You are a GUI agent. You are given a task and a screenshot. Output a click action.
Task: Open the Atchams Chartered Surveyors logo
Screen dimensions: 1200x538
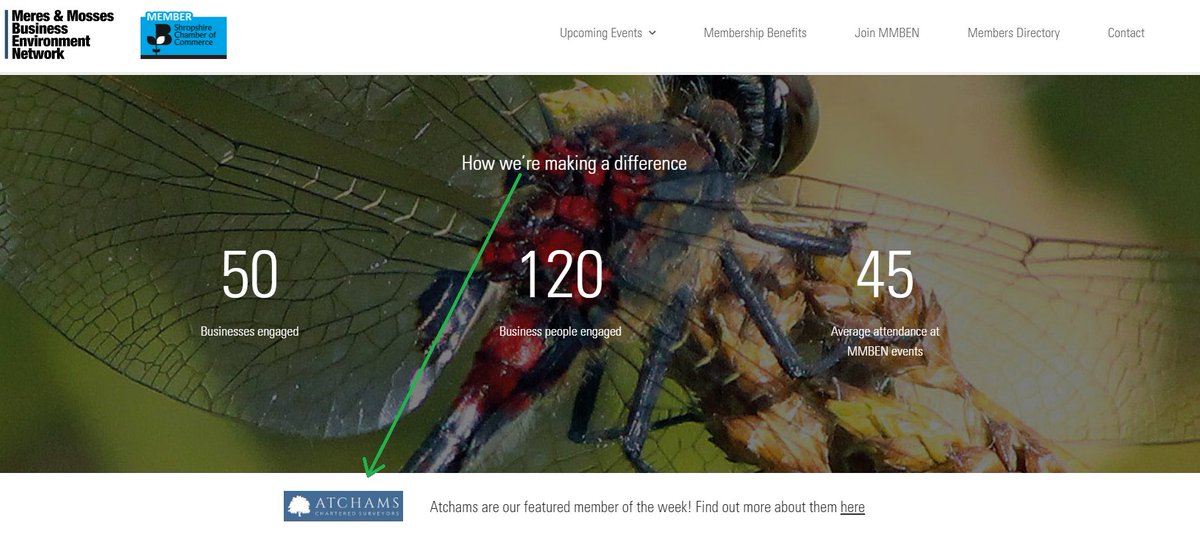point(343,506)
